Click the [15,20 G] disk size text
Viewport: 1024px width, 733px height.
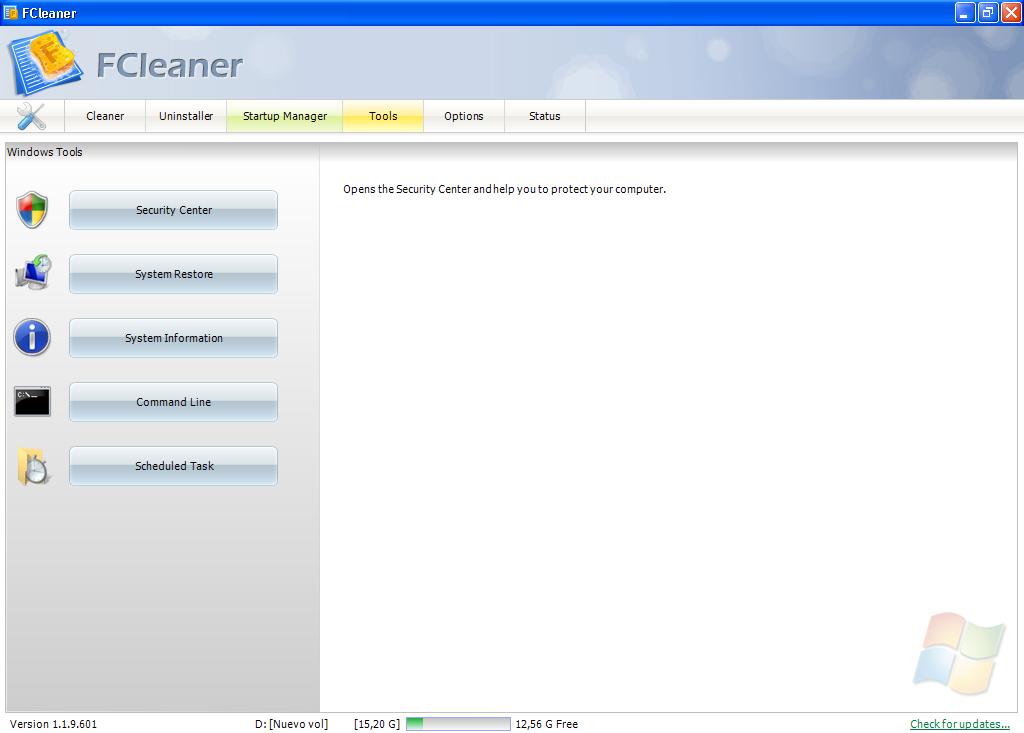[377, 724]
